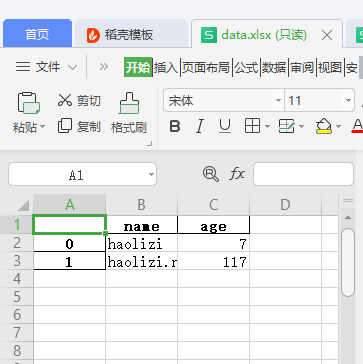Open the 插入 ribbon tab

pyautogui.click(x=166, y=67)
